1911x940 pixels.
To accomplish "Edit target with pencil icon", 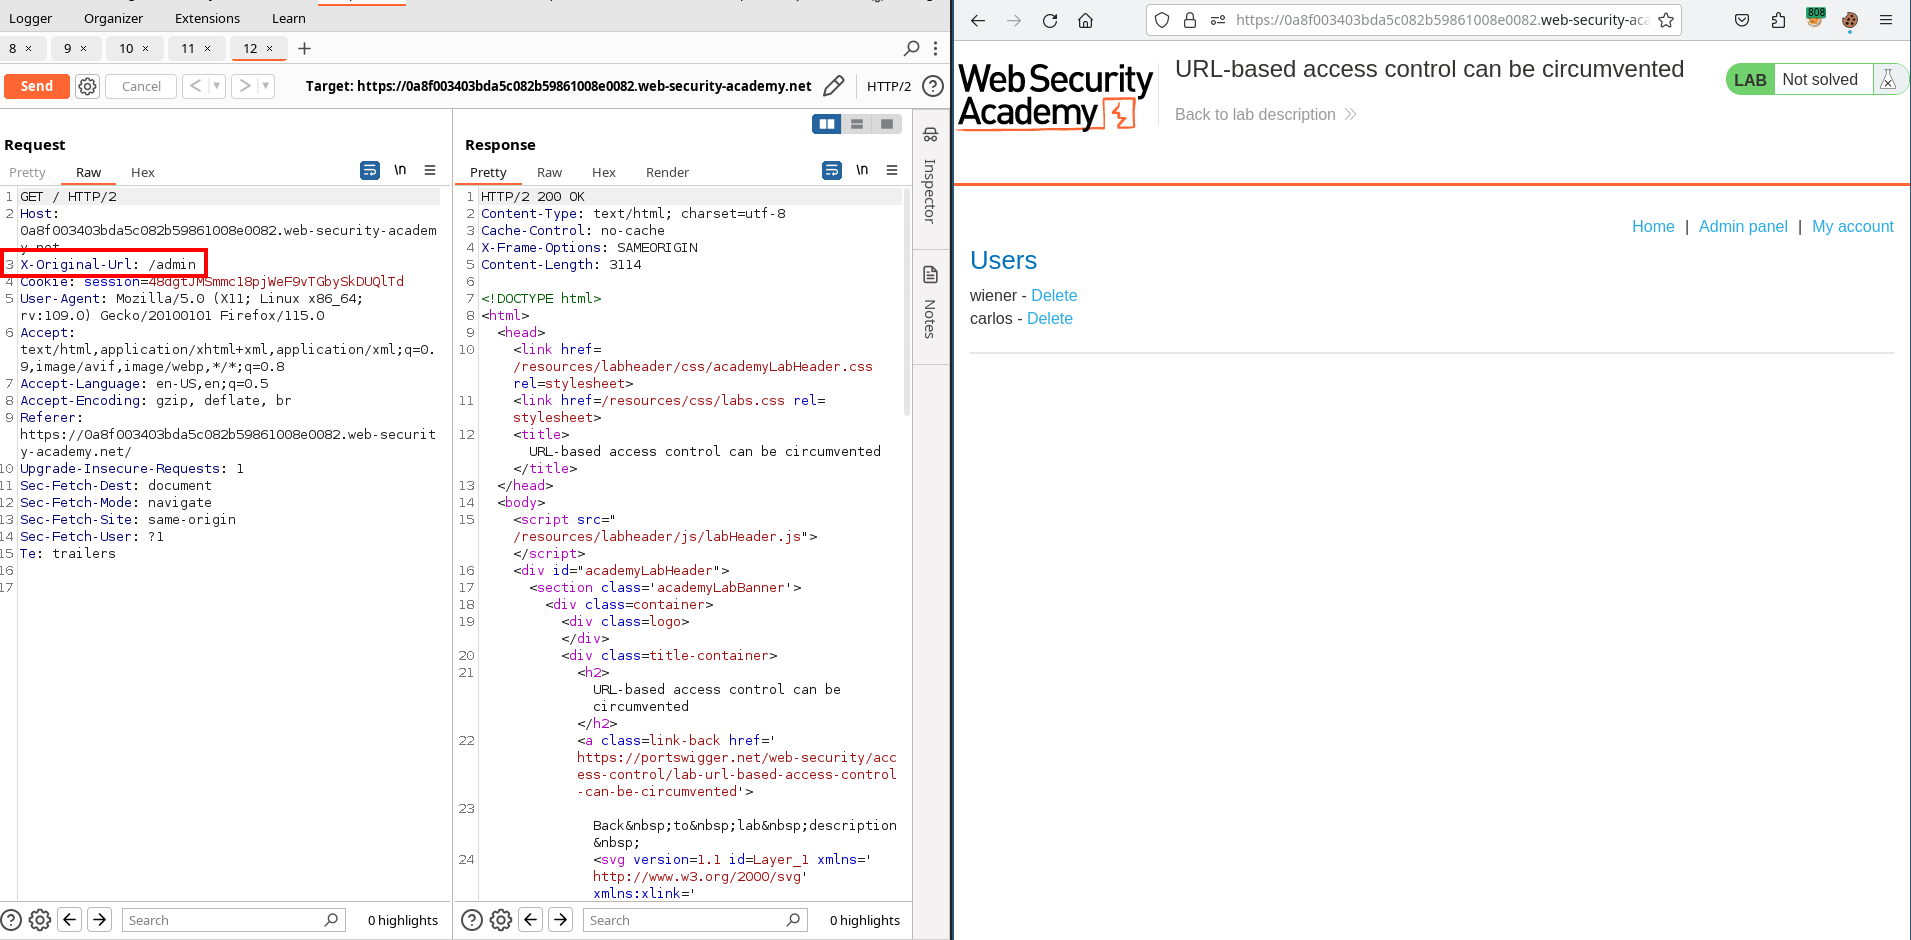I will point(833,86).
